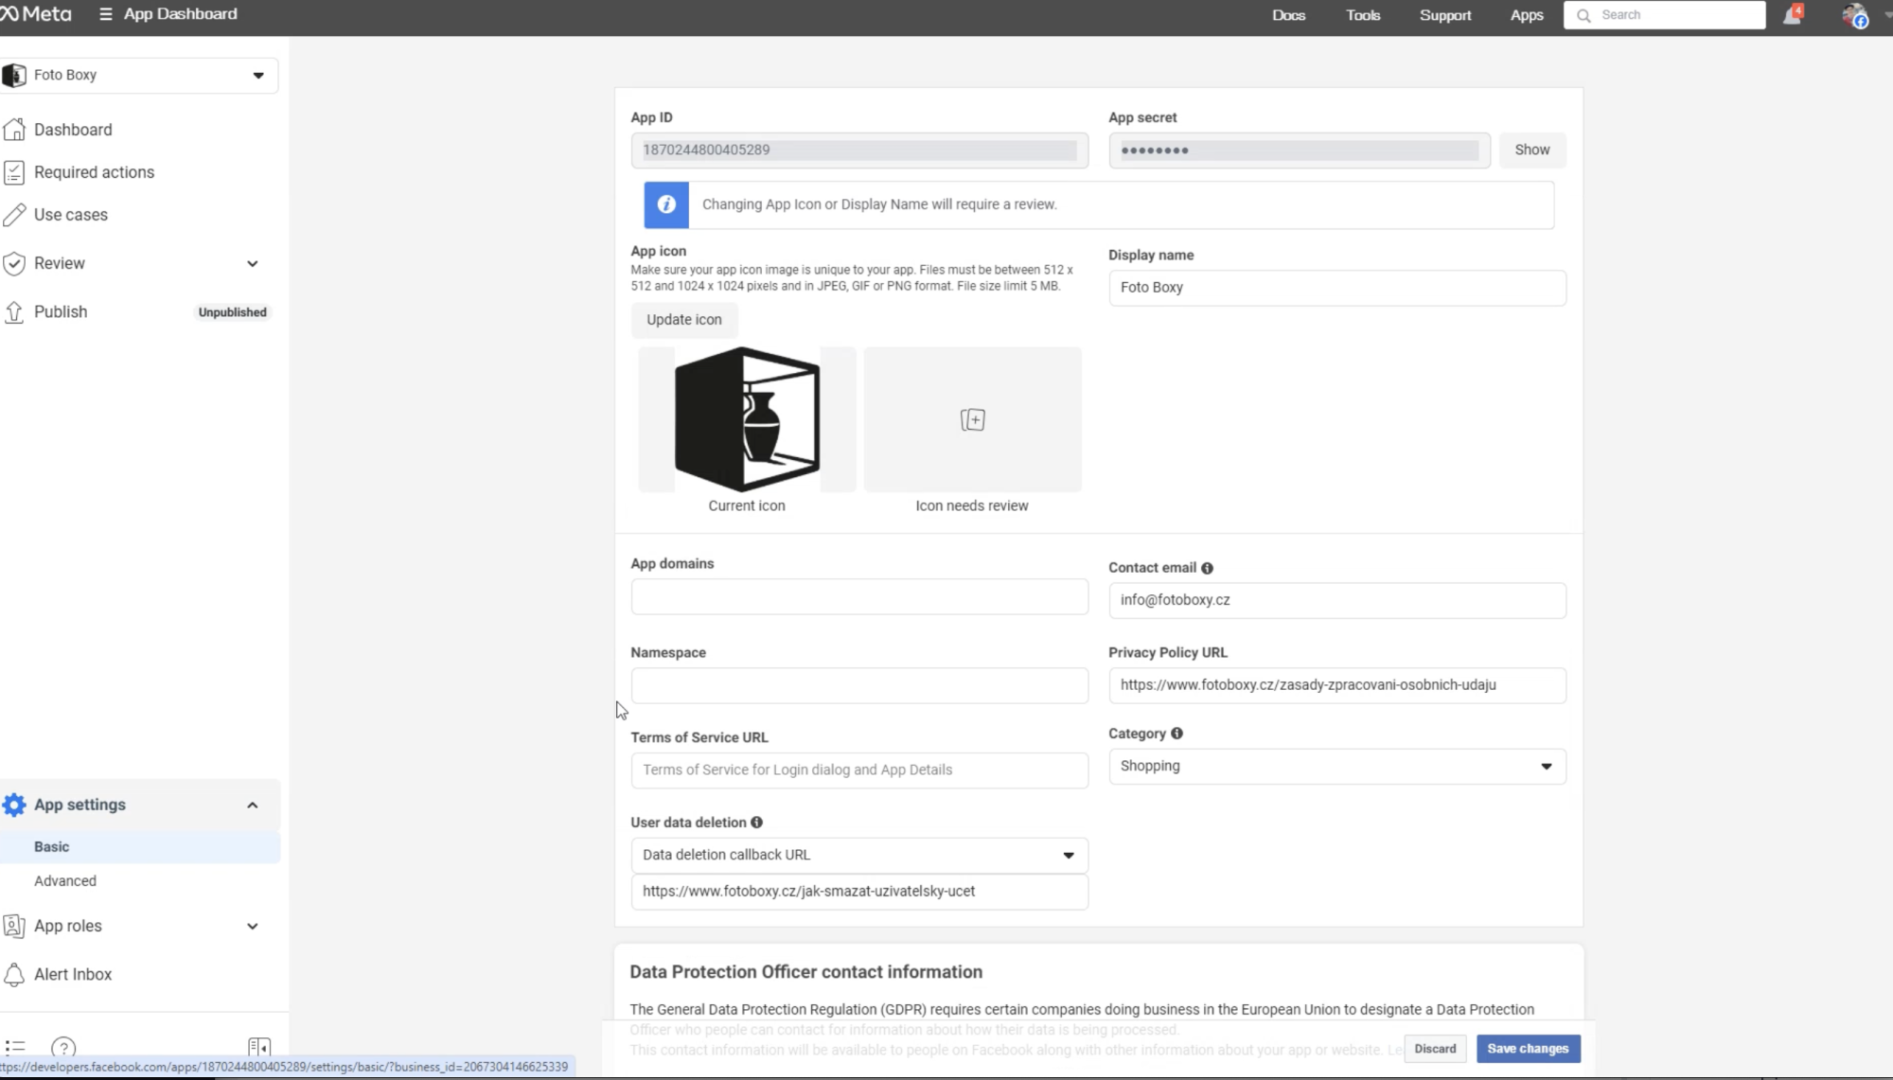Click the Foto Boxy app icon in selector
The height and width of the screenshot is (1080, 1893).
pos(14,75)
